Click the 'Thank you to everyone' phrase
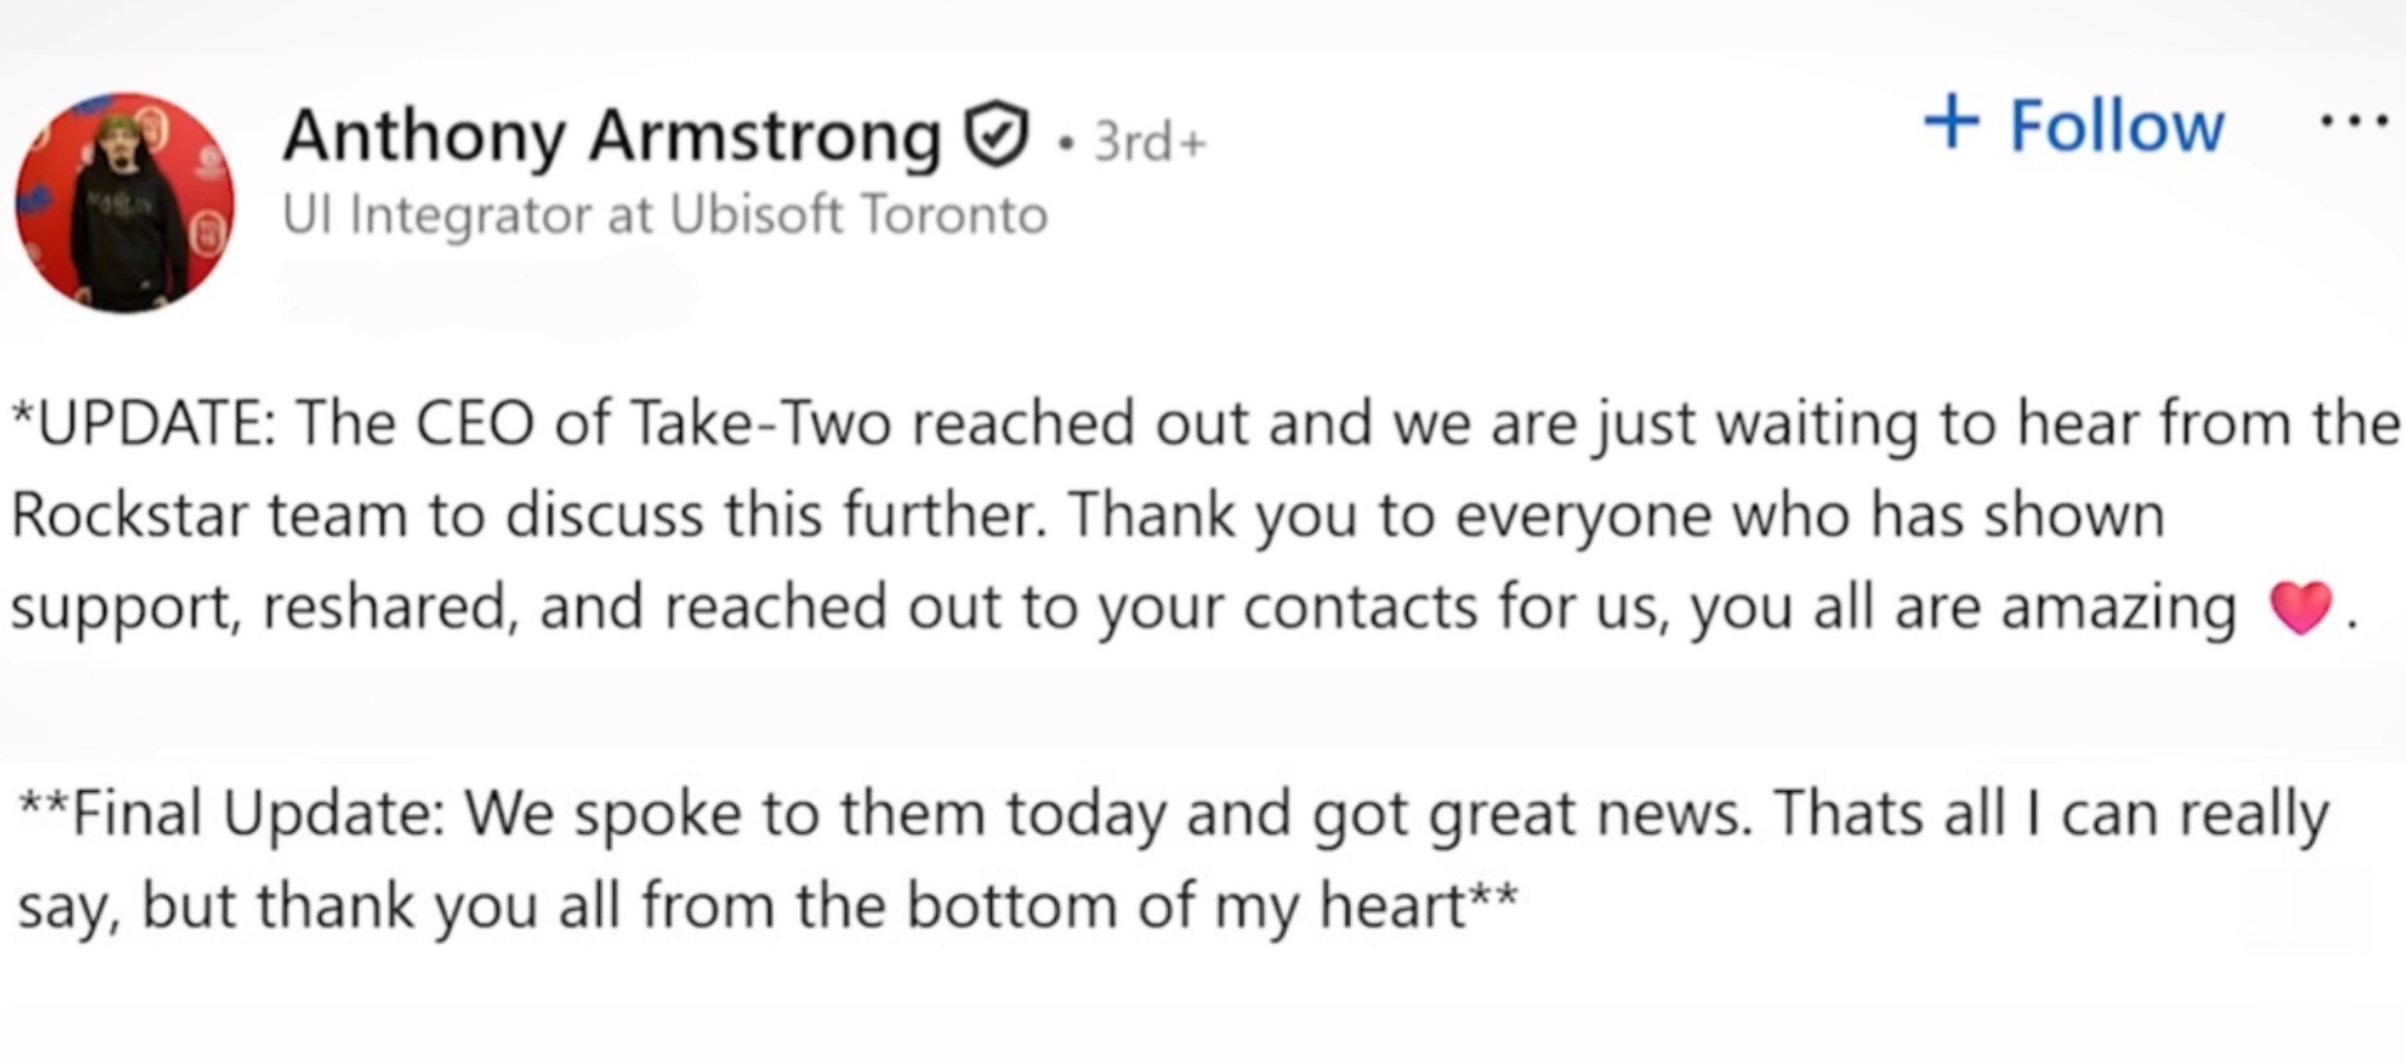 click(x=1388, y=515)
